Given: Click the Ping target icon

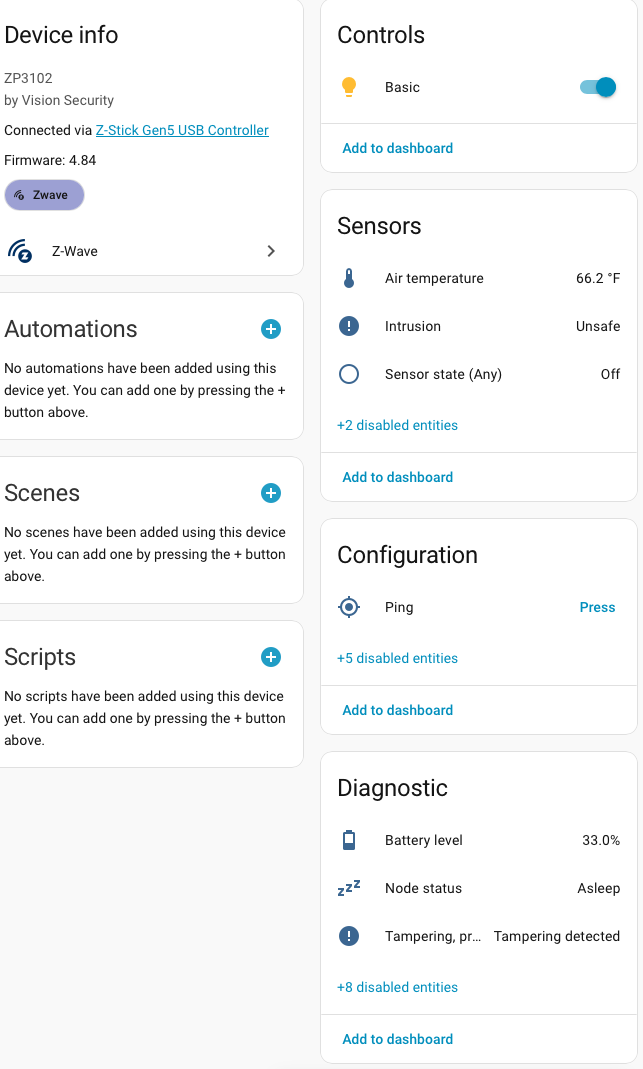Looking at the screenshot, I should (x=349, y=607).
